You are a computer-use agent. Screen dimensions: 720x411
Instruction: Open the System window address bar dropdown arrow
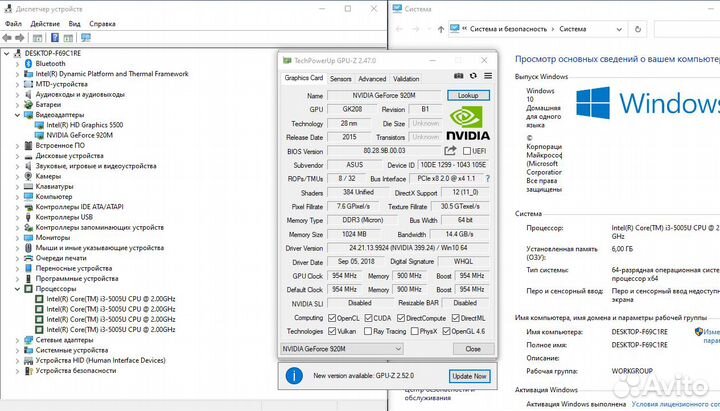(x=619, y=29)
